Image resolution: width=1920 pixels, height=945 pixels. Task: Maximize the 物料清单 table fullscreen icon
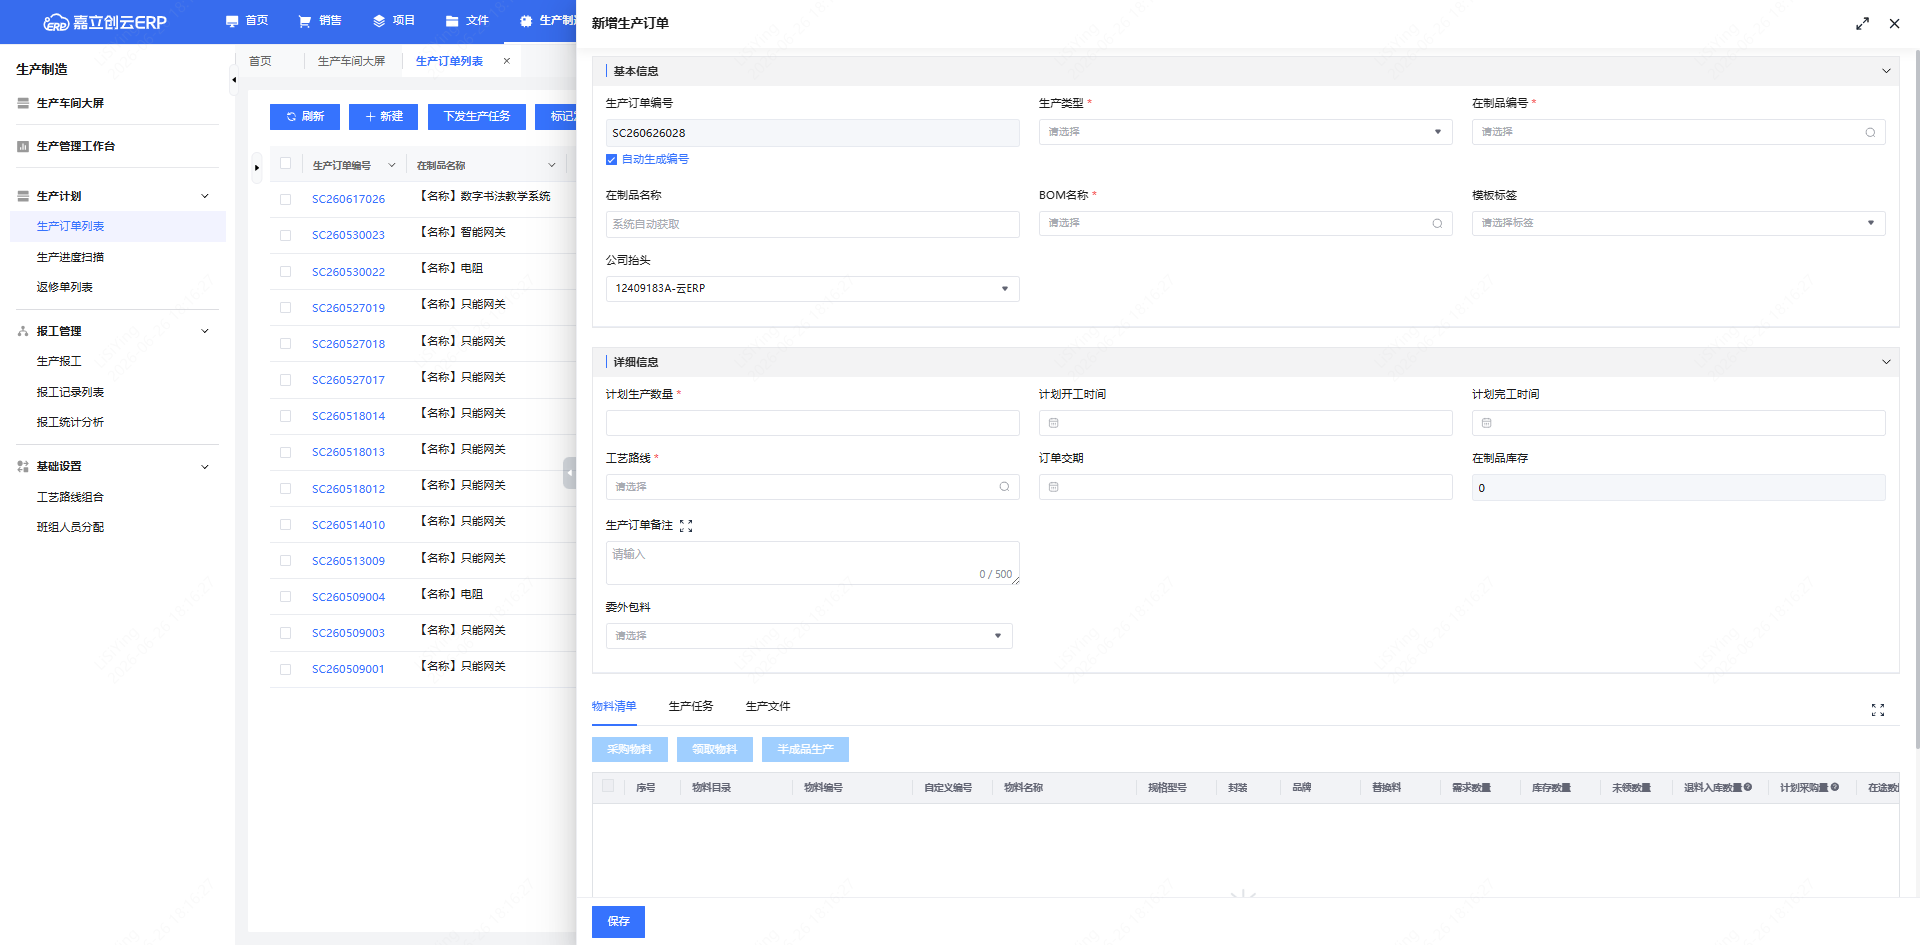pyautogui.click(x=1878, y=710)
